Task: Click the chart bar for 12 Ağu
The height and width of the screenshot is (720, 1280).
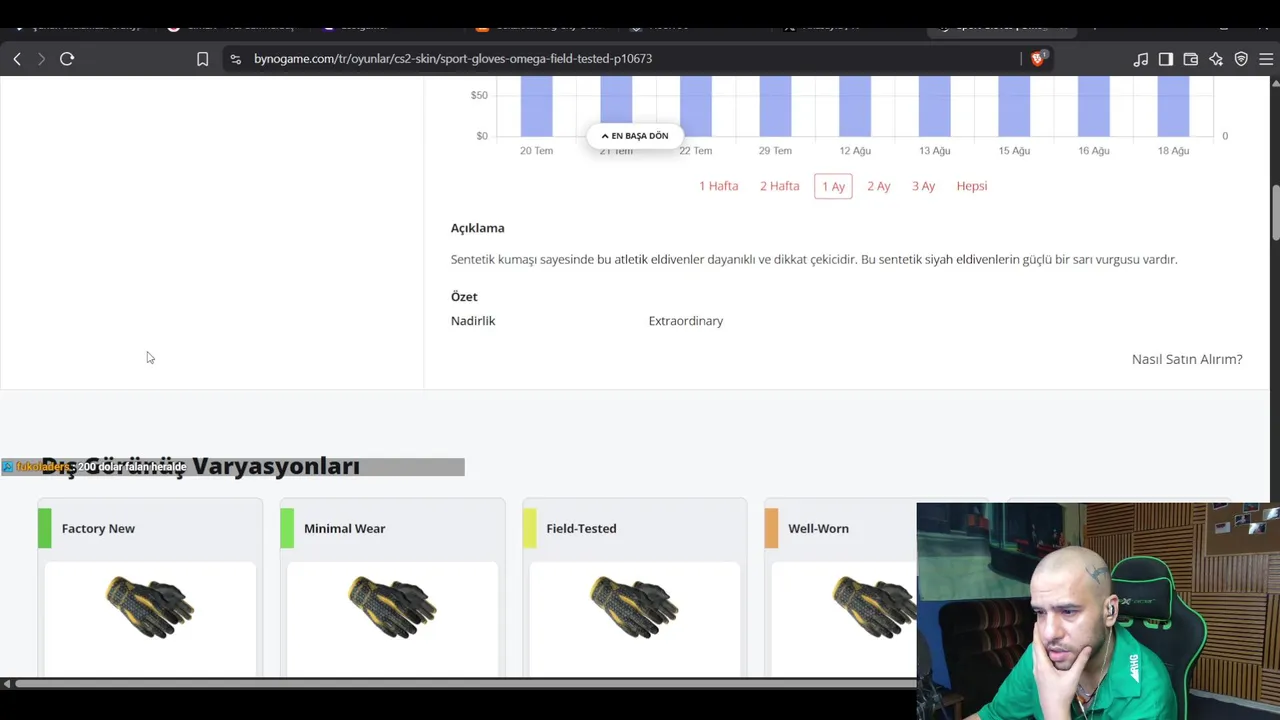Action: (x=855, y=106)
